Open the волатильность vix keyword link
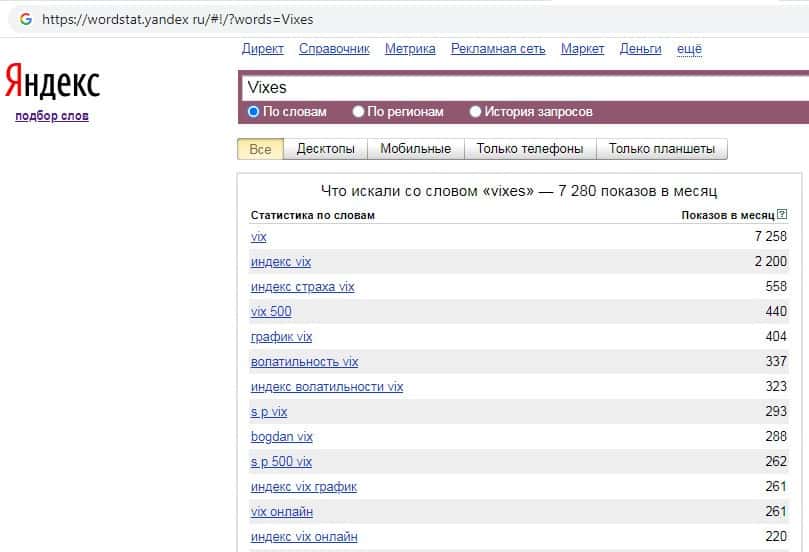Screen dimensions: 809x552 click(304, 362)
